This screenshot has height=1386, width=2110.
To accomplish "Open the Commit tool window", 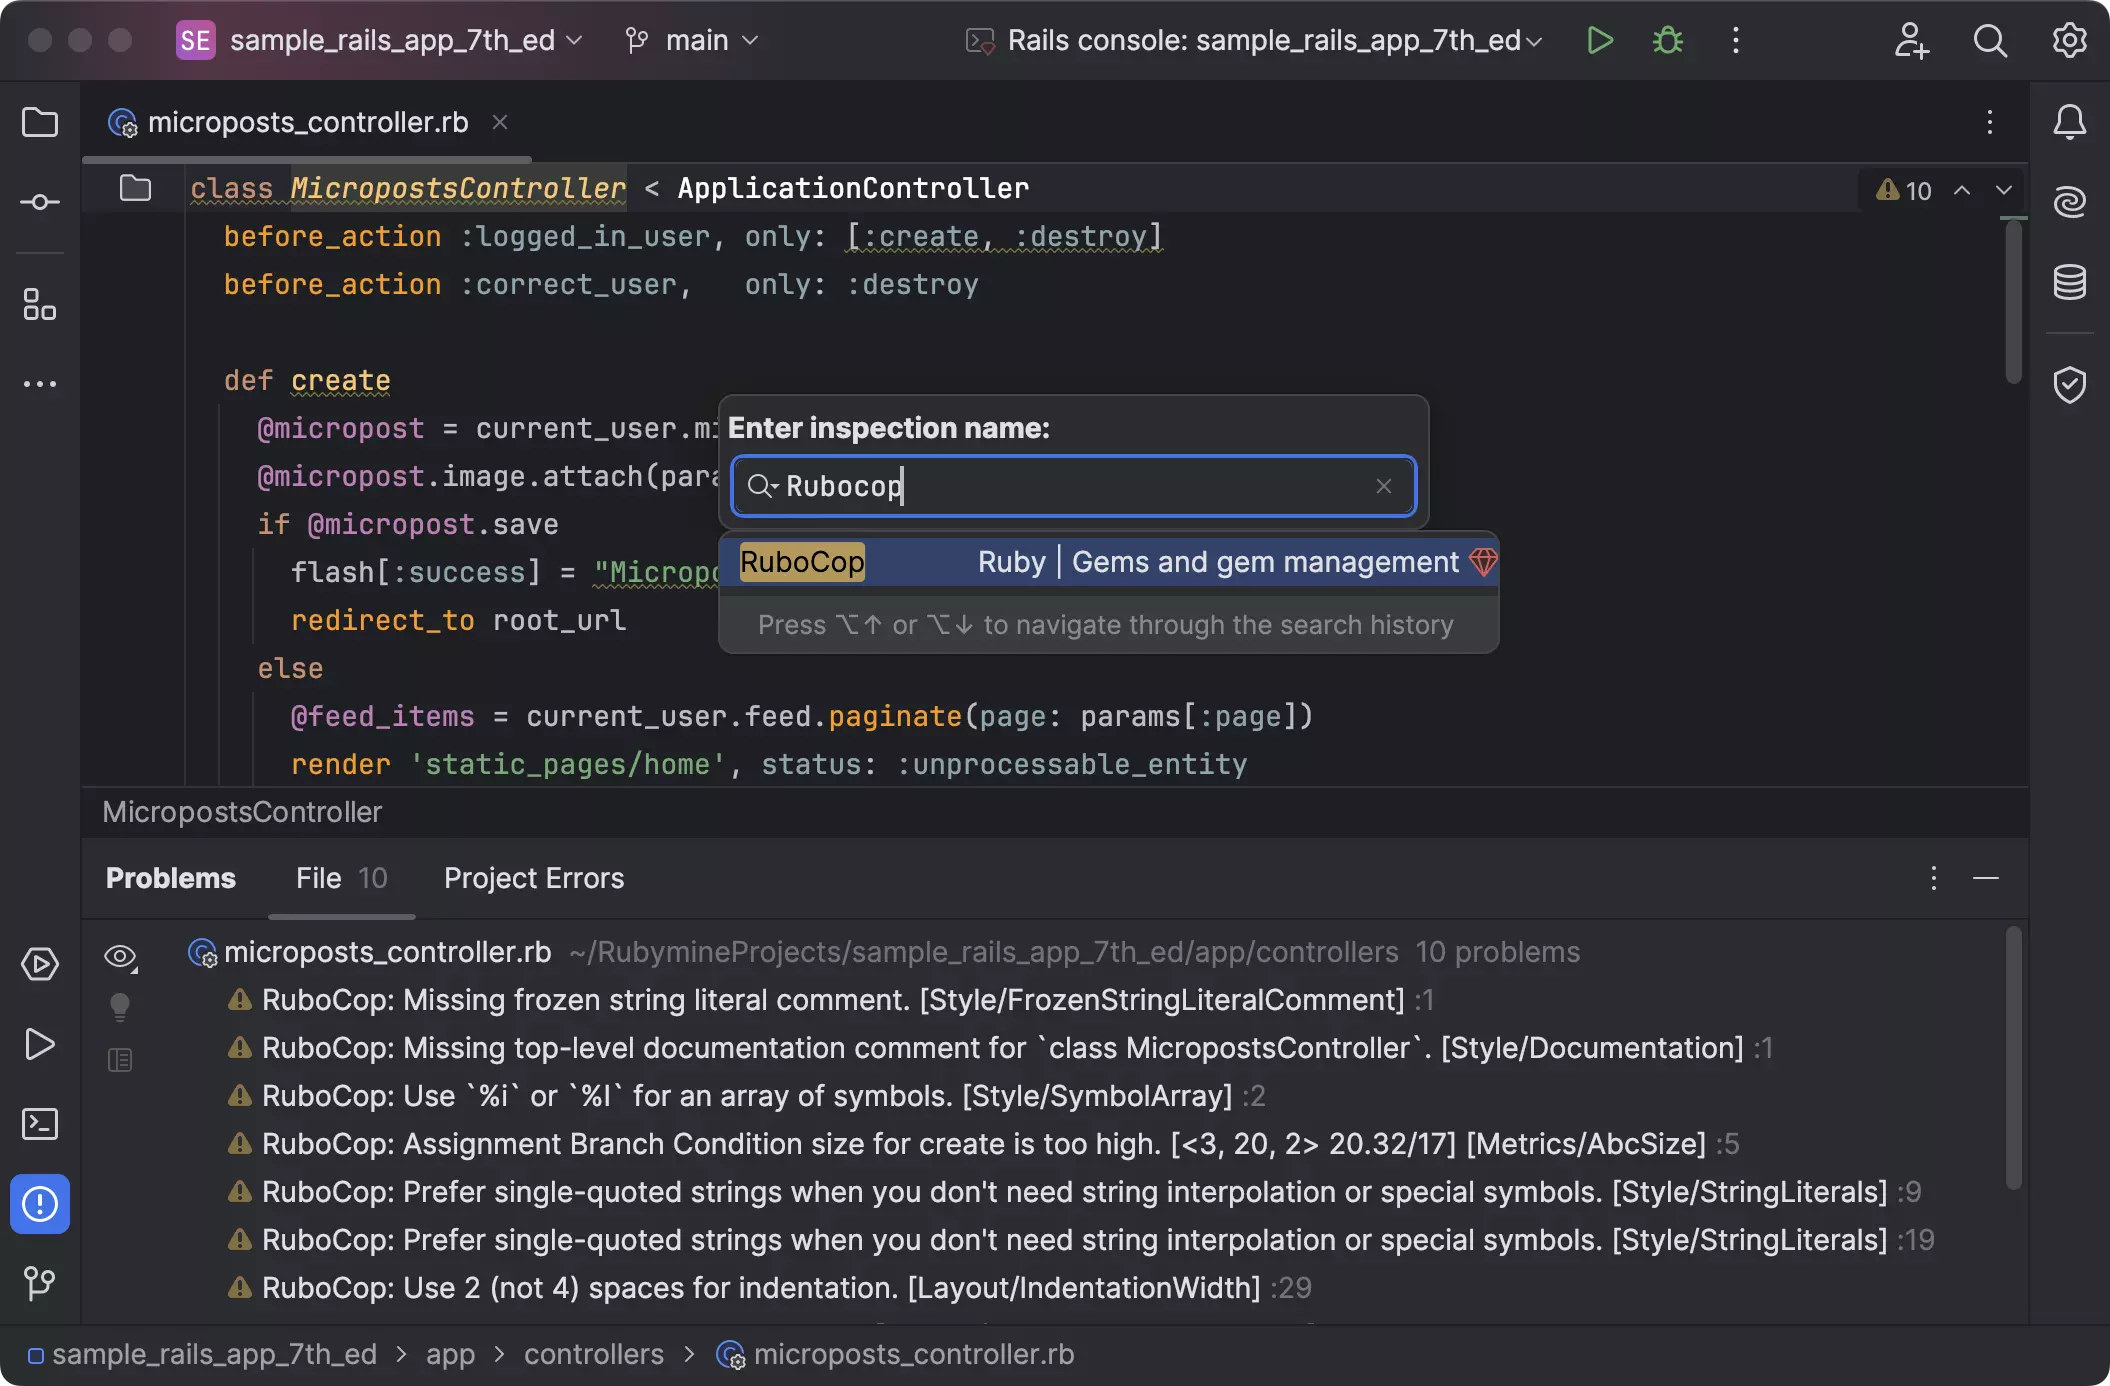I will coord(40,203).
